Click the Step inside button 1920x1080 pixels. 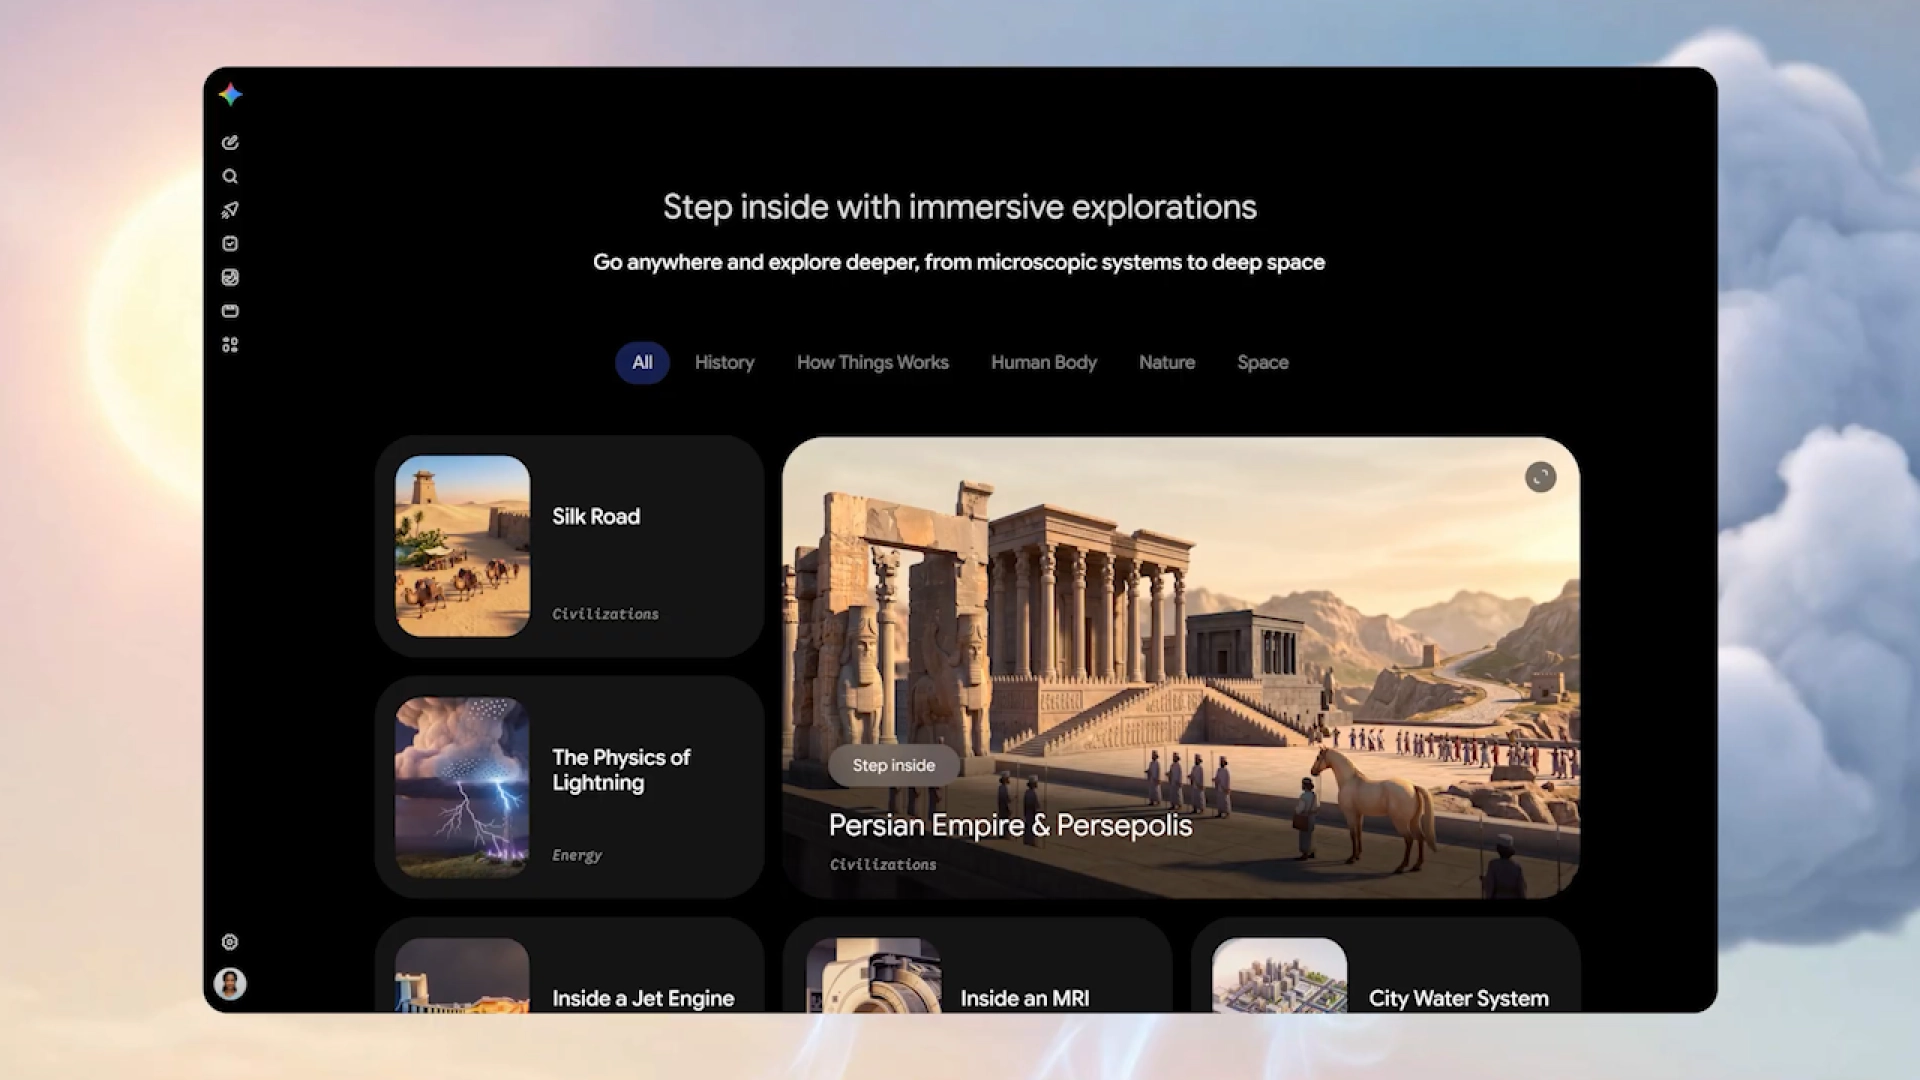pos(894,765)
